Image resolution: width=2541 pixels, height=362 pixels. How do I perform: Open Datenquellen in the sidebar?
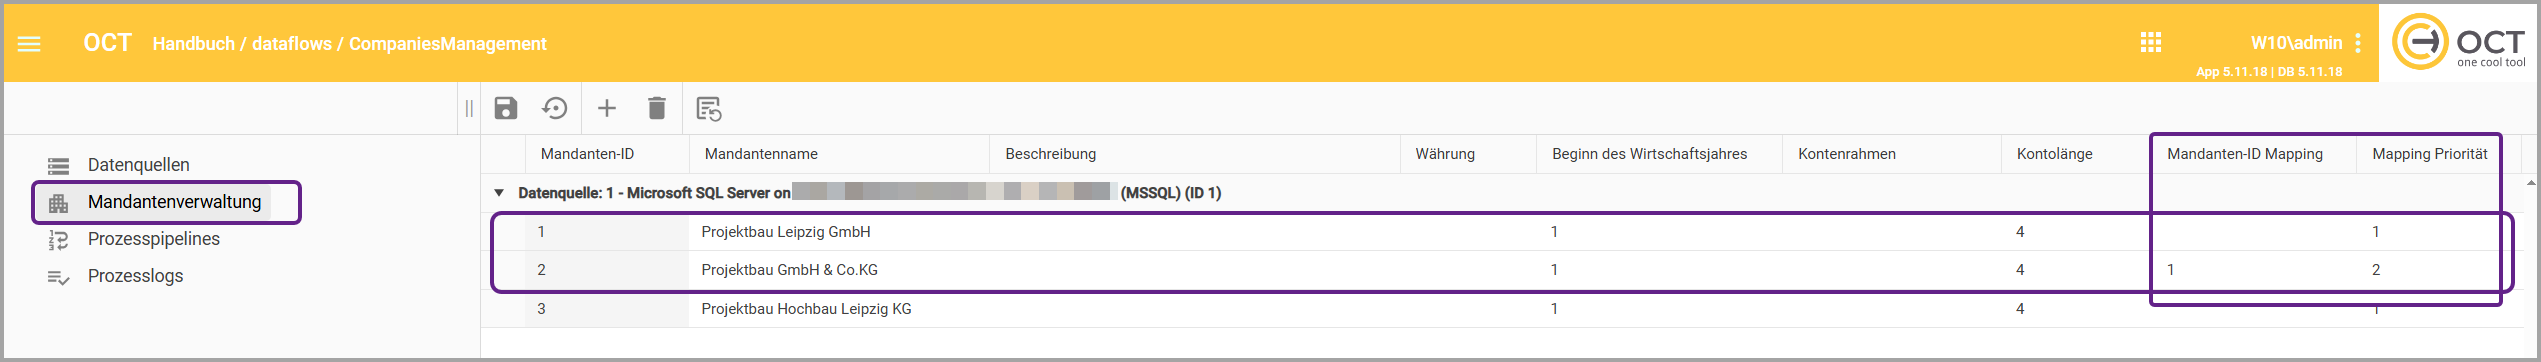point(138,165)
